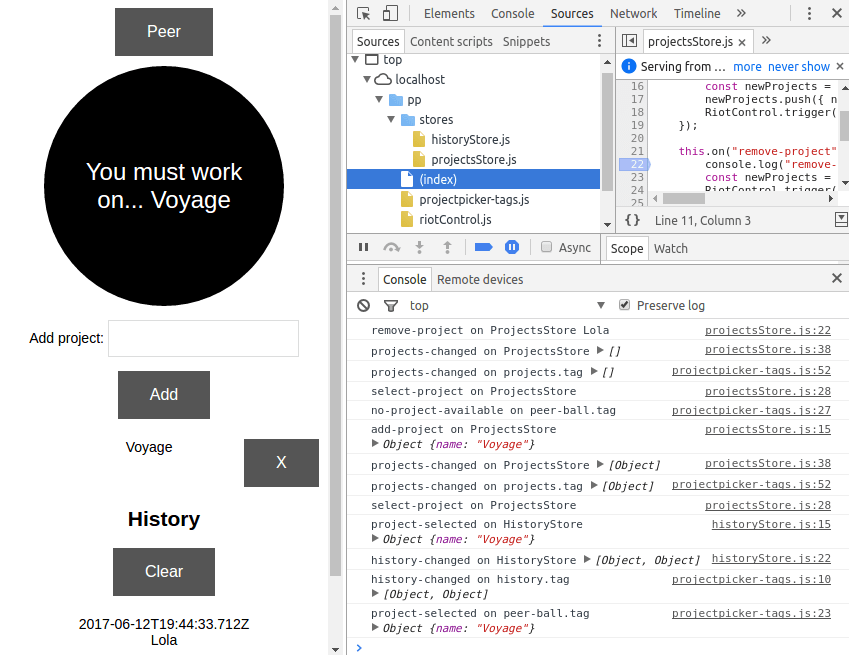The height and width of the screenshot is (655, 849).
Task: Pretty print the source with braces icon
Action: click(632, 220)
